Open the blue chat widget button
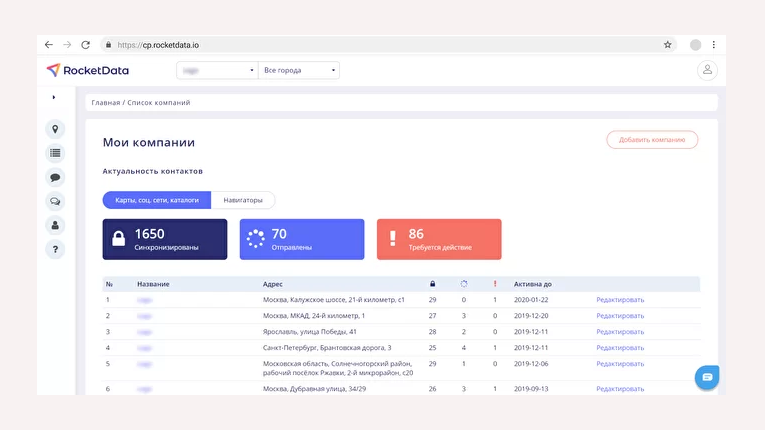The image size is (765, 430). (707, 377)
